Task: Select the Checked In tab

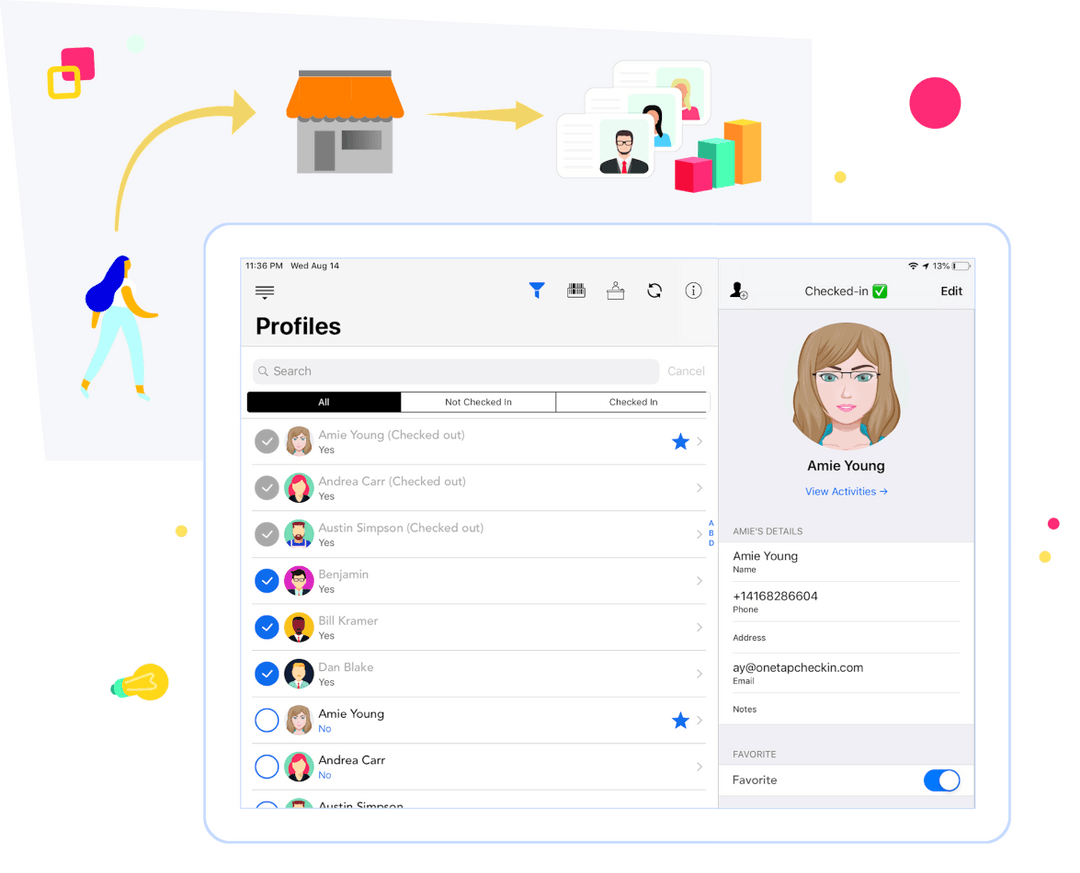Action: [x=633, y=402]
